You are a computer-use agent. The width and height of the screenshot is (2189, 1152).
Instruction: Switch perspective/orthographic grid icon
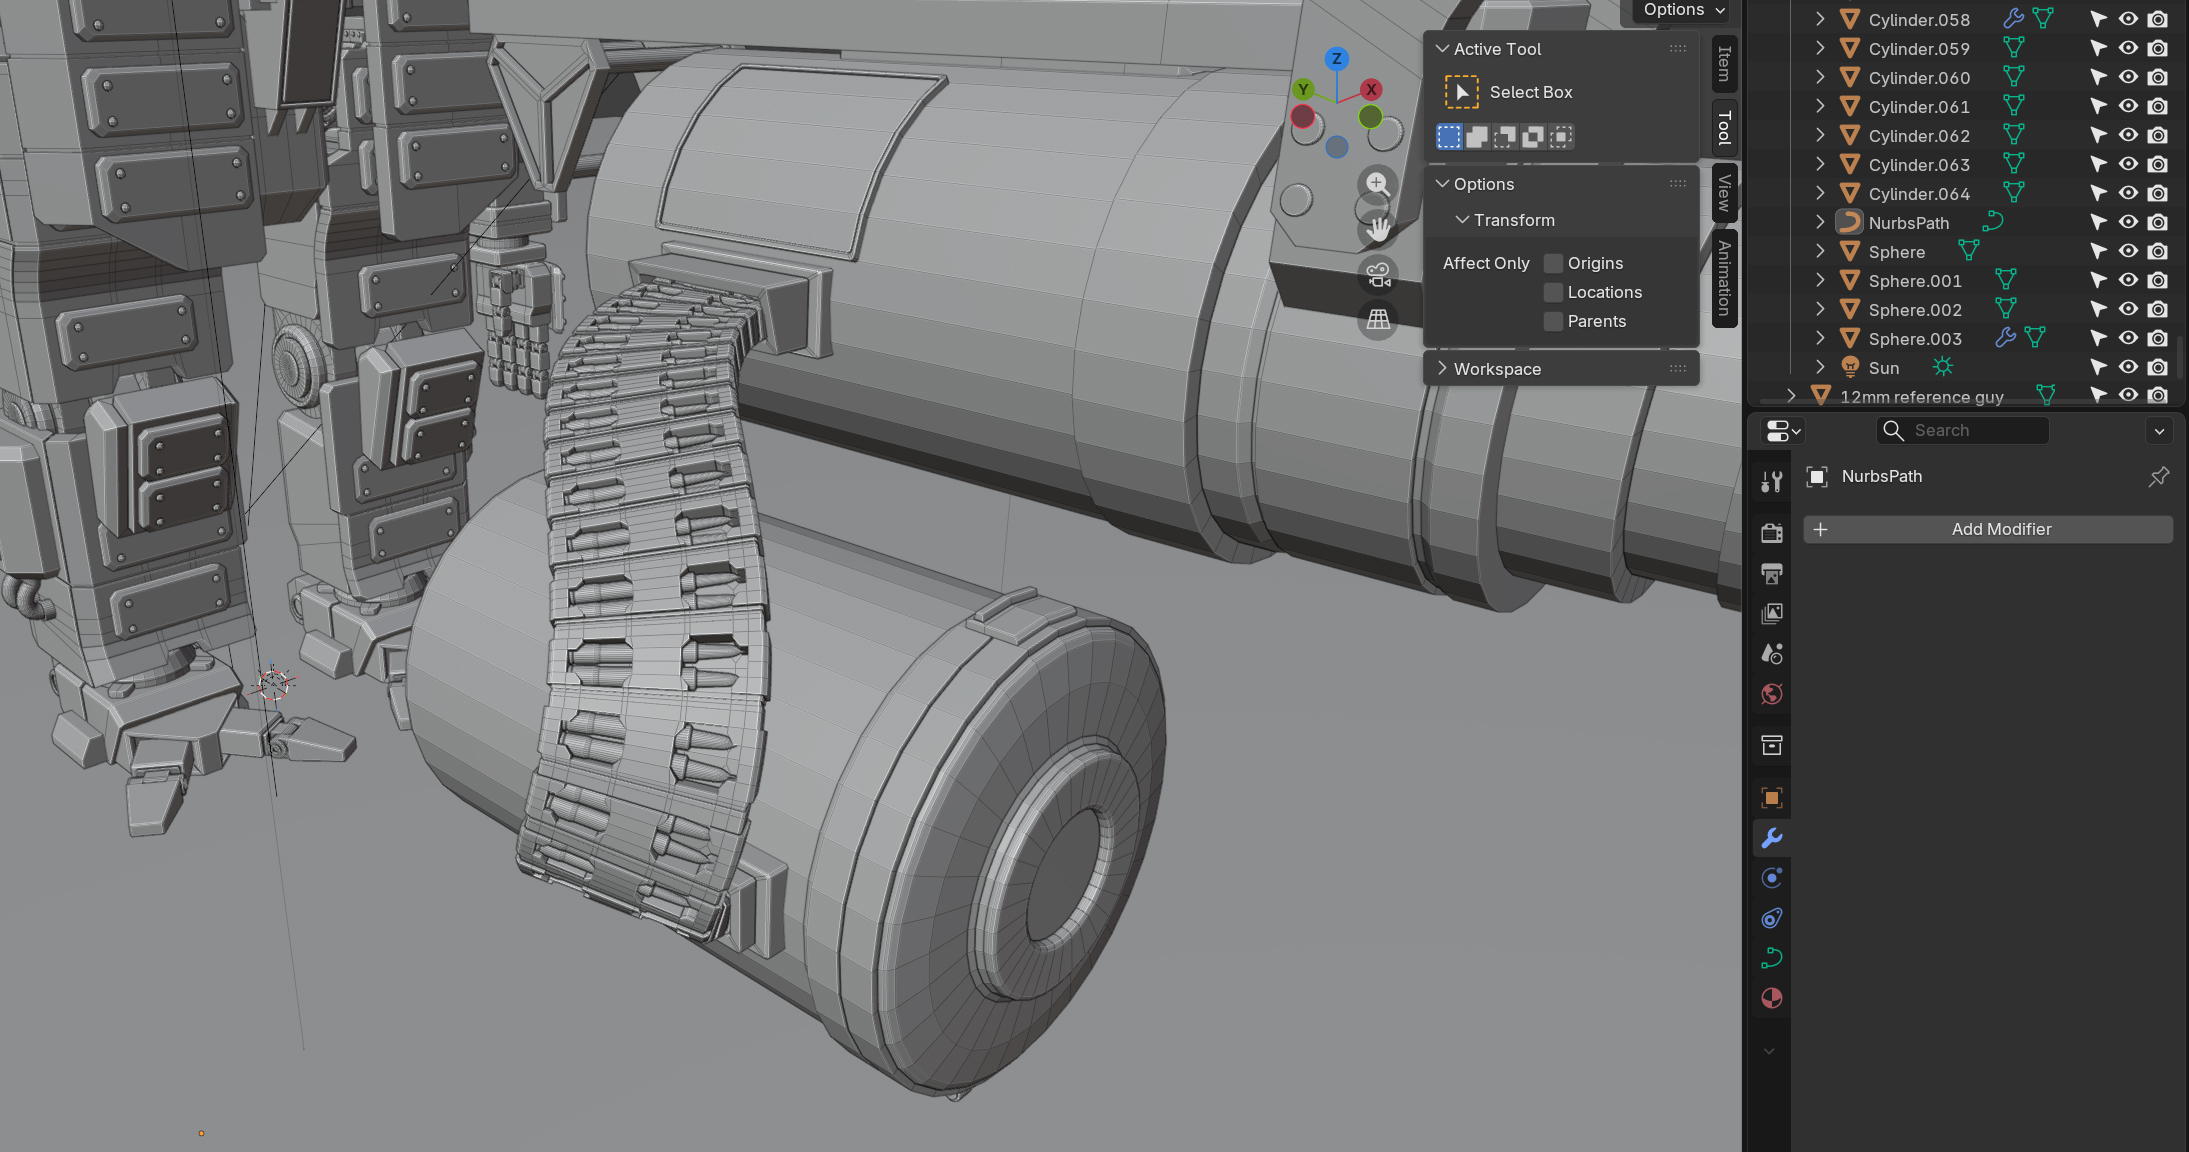click(1378, 319)
